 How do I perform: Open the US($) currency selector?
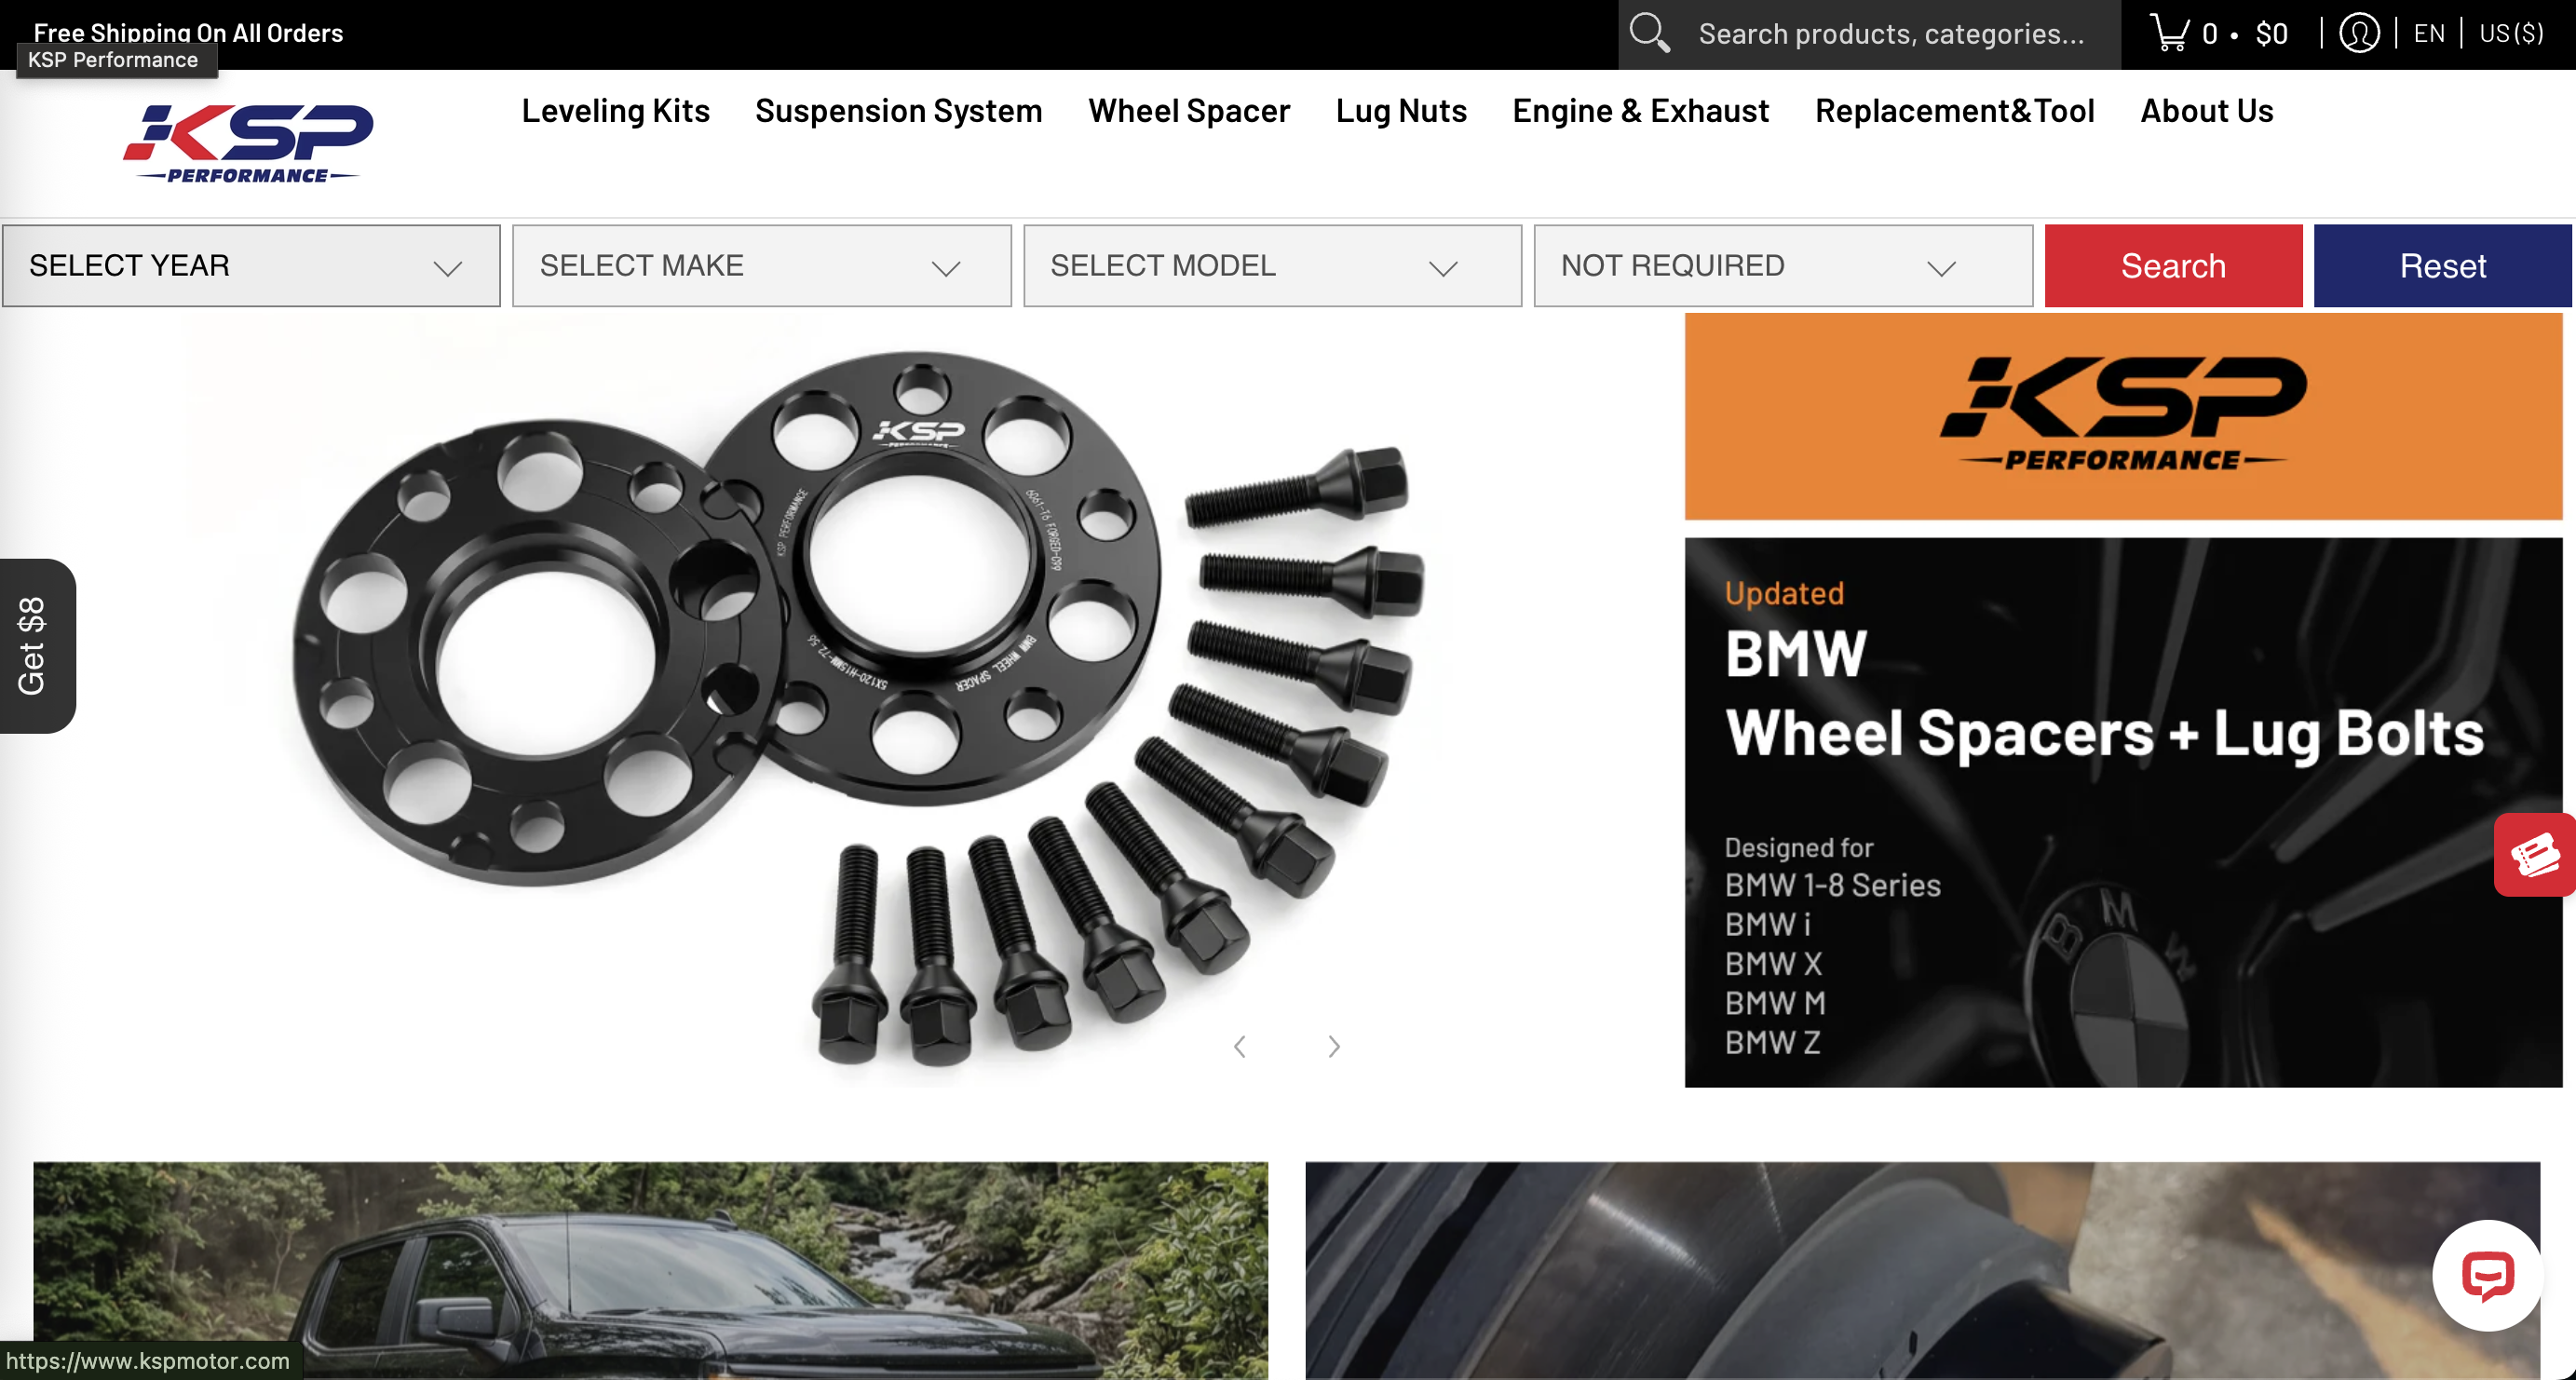pos(2511,34)
